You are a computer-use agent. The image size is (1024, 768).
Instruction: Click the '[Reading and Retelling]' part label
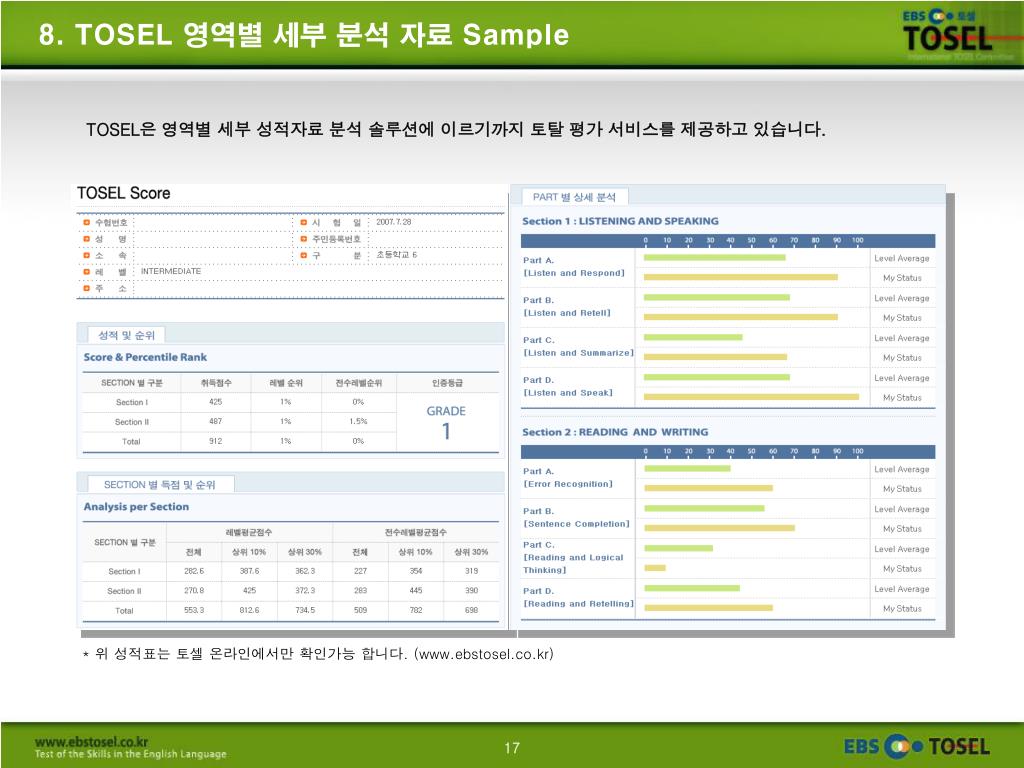click(x=579, y=604)
